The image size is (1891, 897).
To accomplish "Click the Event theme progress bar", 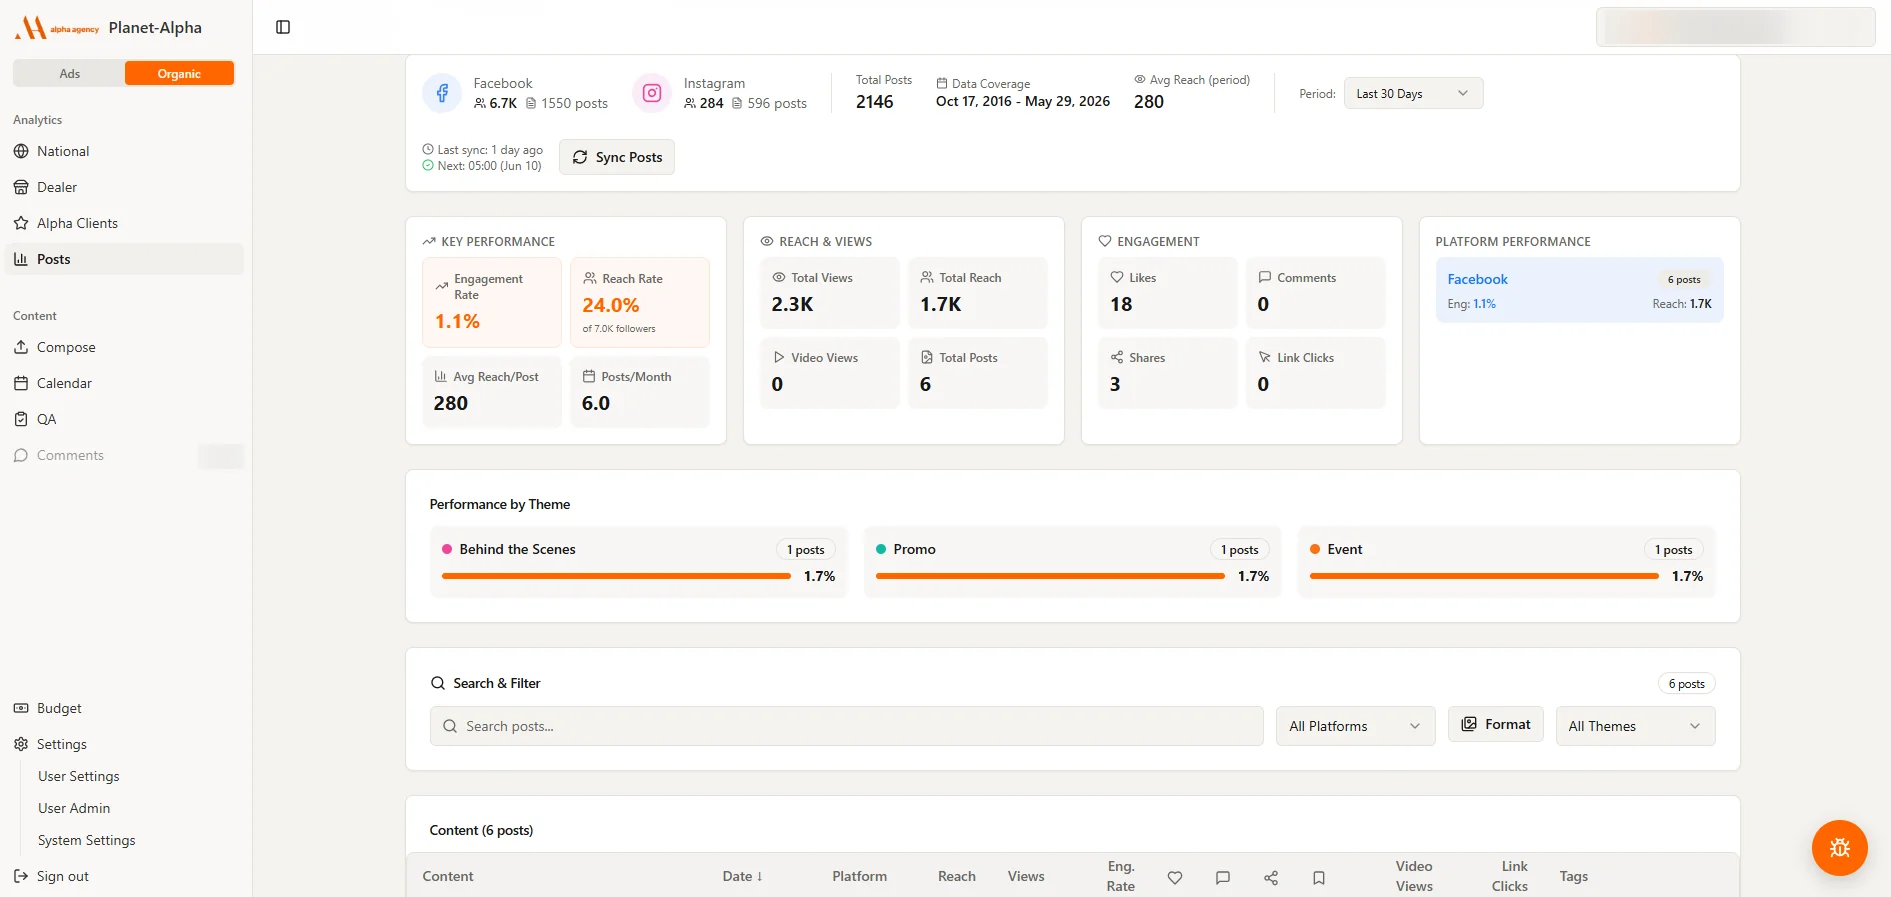I will 1484,576.
